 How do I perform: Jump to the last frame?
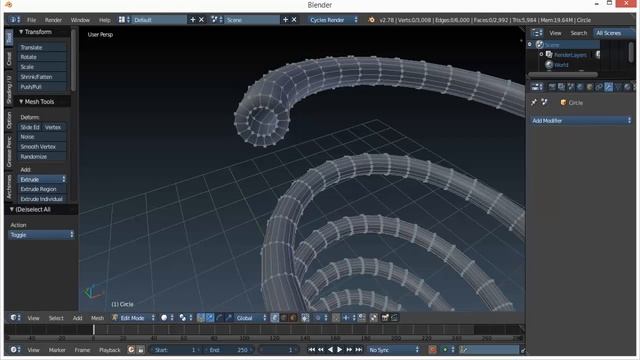click(x=358, y=350)
